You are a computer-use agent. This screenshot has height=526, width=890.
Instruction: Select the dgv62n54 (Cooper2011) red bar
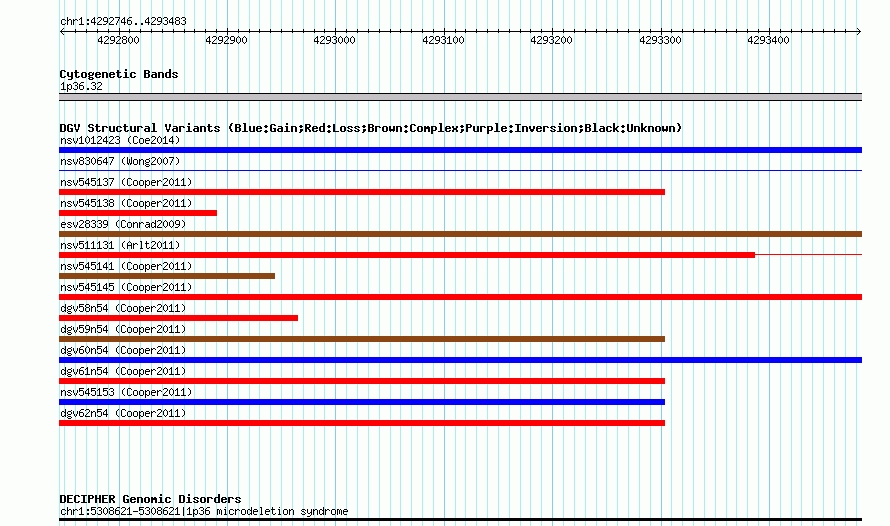pos(362,423)
